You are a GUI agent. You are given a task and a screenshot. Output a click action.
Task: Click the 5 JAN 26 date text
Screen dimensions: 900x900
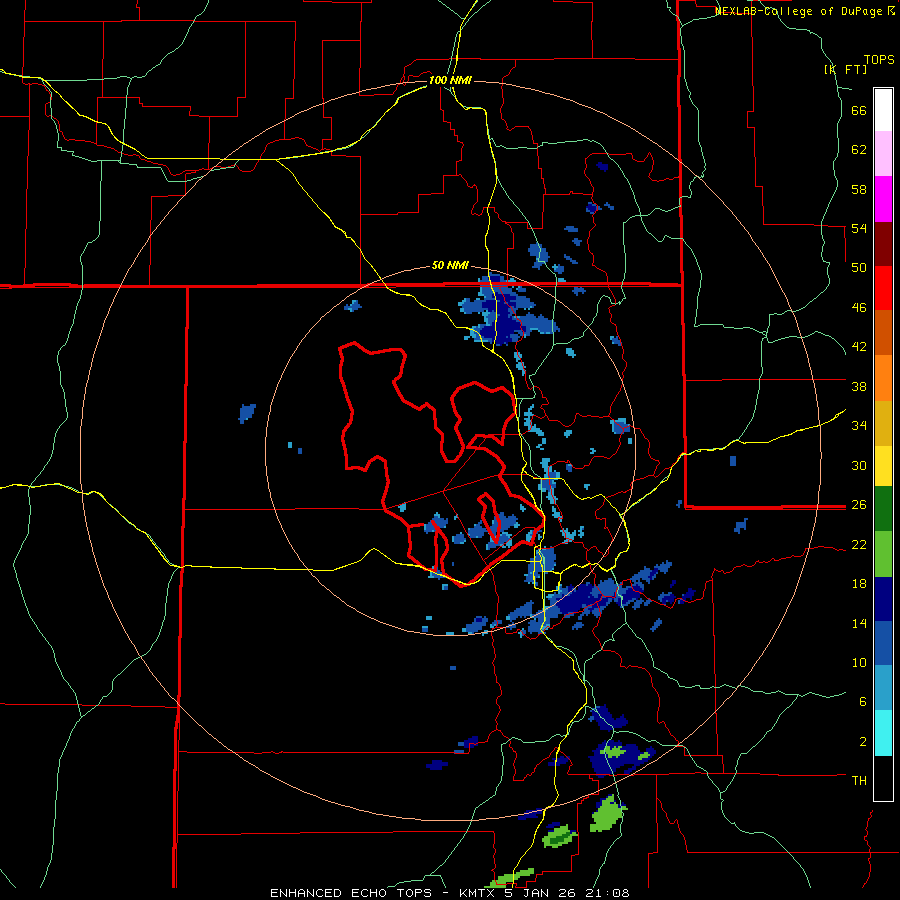[541, 893]
